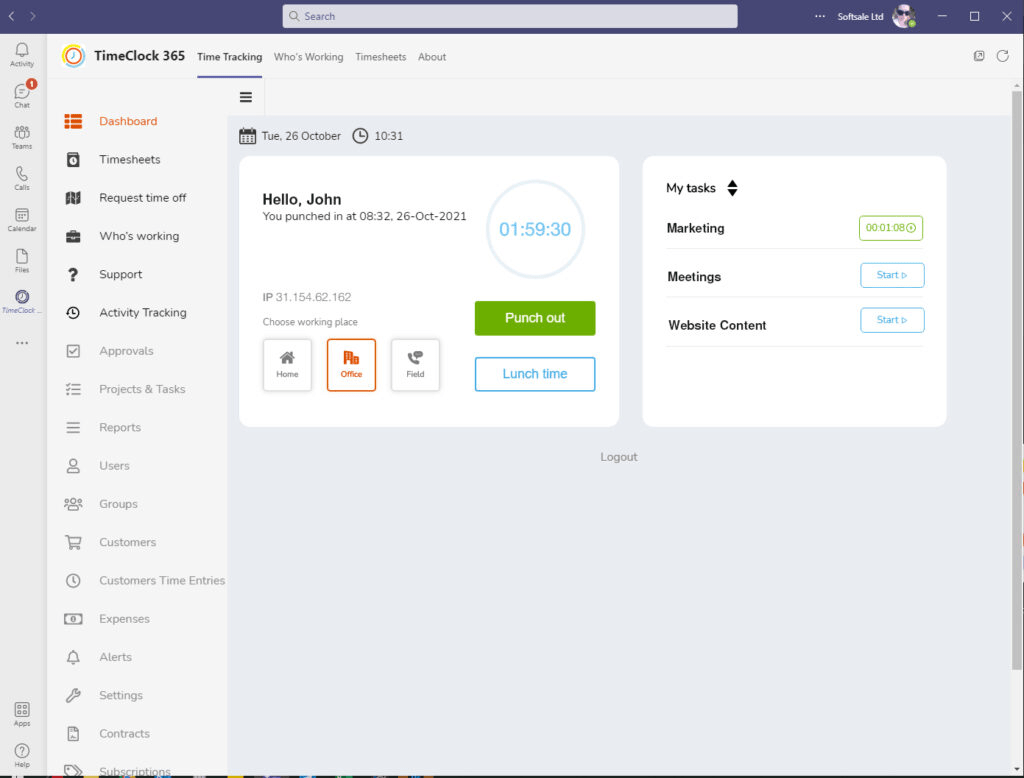Click the top Search field

[x=509, y=16]
